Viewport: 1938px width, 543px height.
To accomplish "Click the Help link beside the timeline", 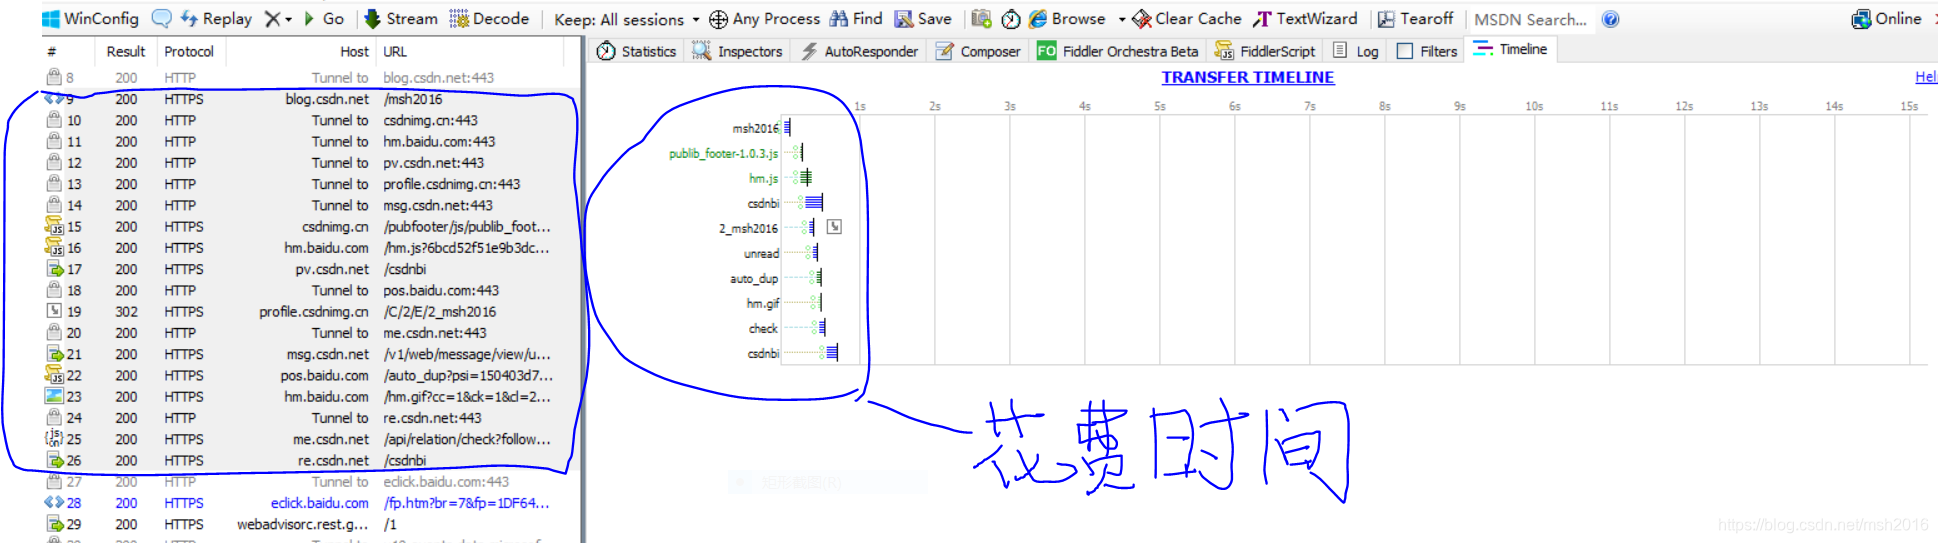I will (x=1926, y=77).
